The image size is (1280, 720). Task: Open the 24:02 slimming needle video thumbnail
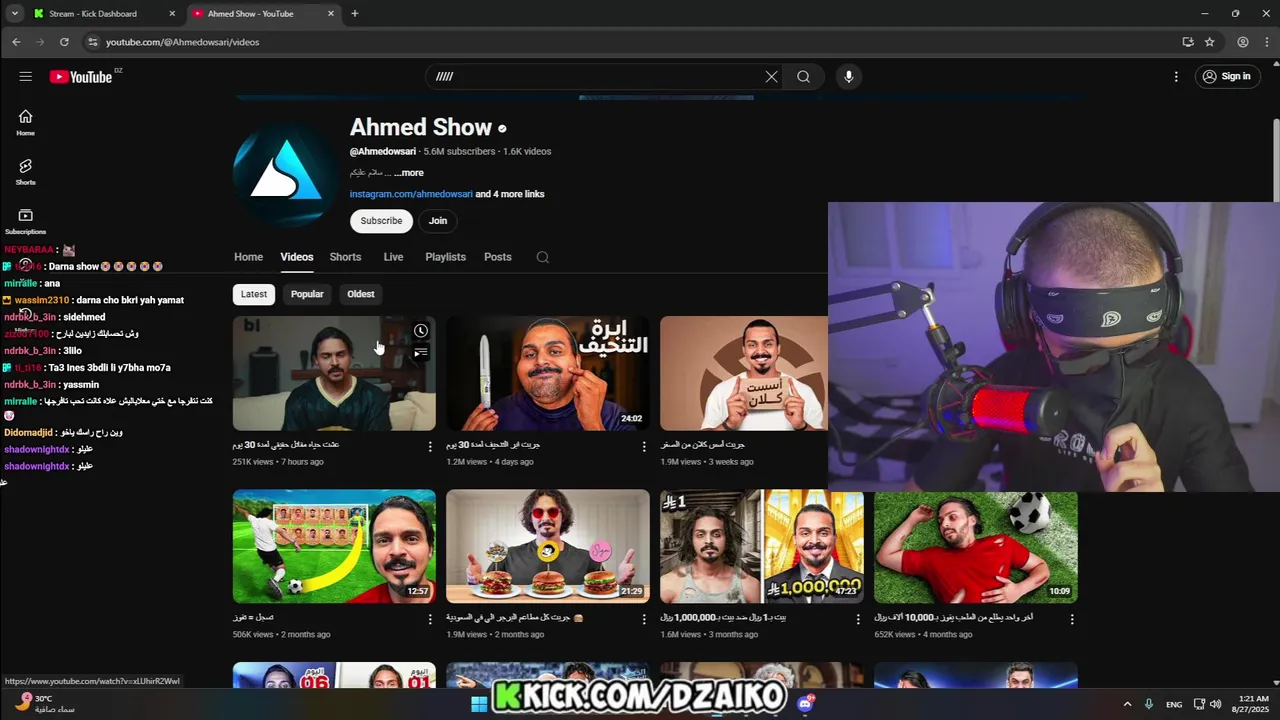pos(547,373)
